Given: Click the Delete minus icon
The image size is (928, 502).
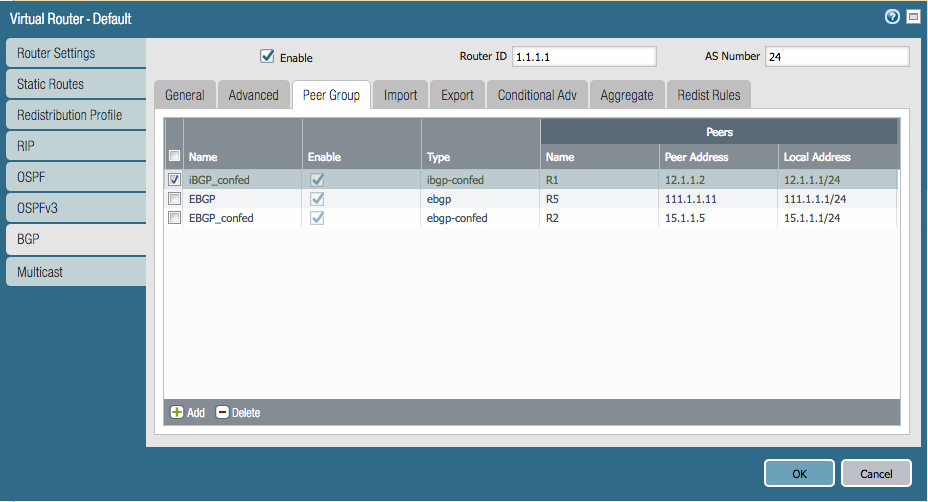Looking at the screenshot, I should [222, 412].
